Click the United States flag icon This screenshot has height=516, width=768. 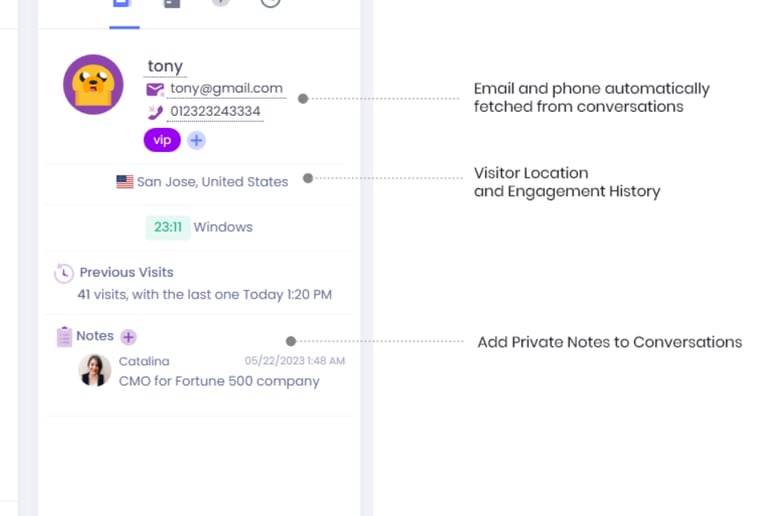coord(125,182)
